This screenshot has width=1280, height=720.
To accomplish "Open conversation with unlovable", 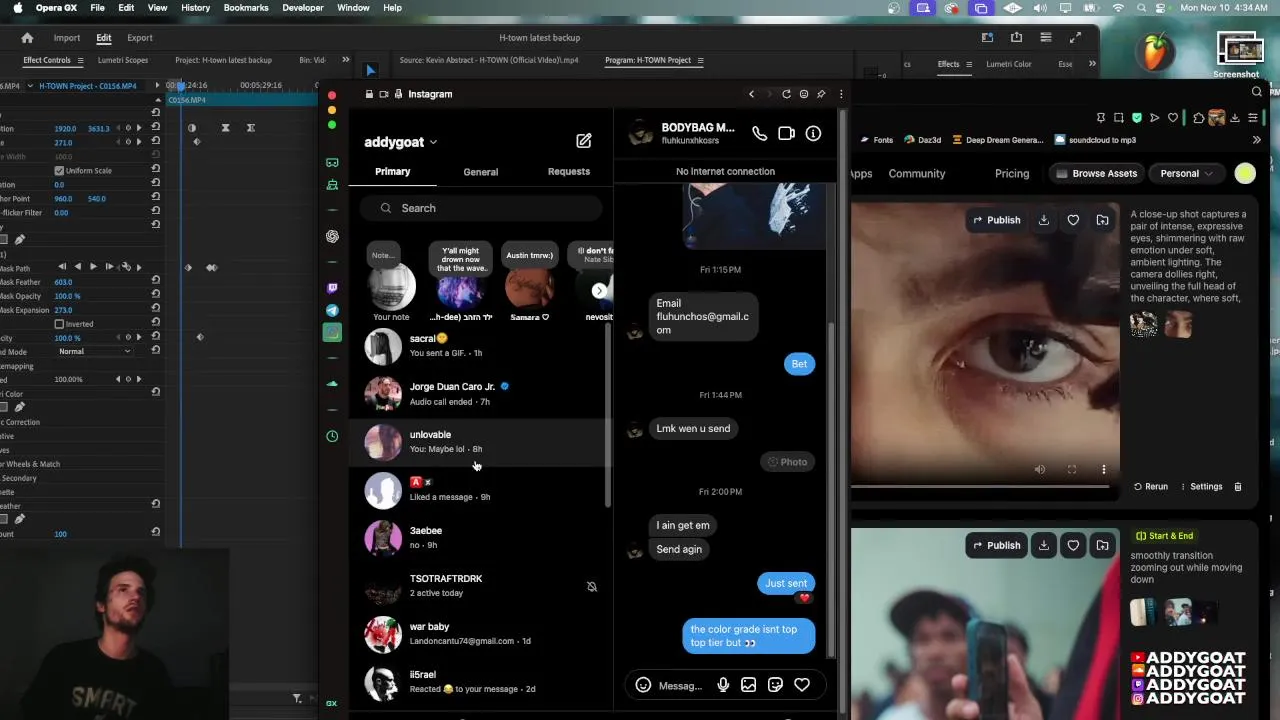I will pyautogui.click(x=481, y=442).
